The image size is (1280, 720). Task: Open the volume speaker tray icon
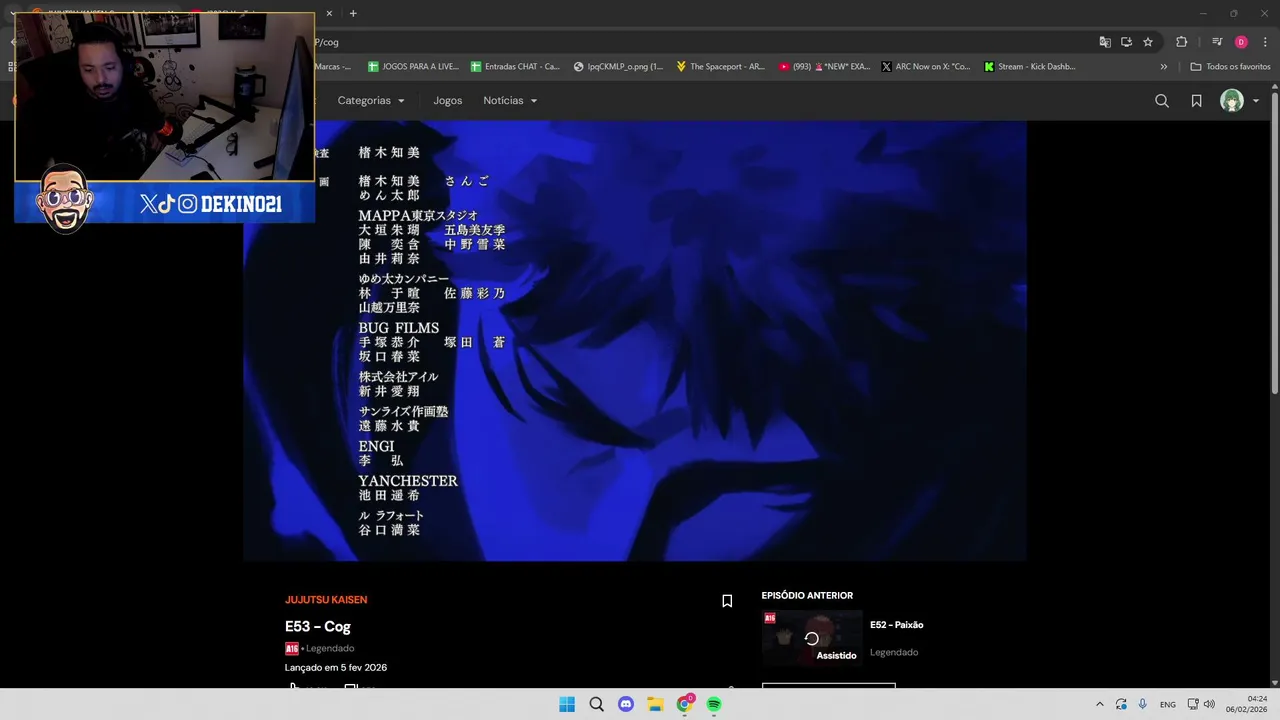coord(1209,704)
